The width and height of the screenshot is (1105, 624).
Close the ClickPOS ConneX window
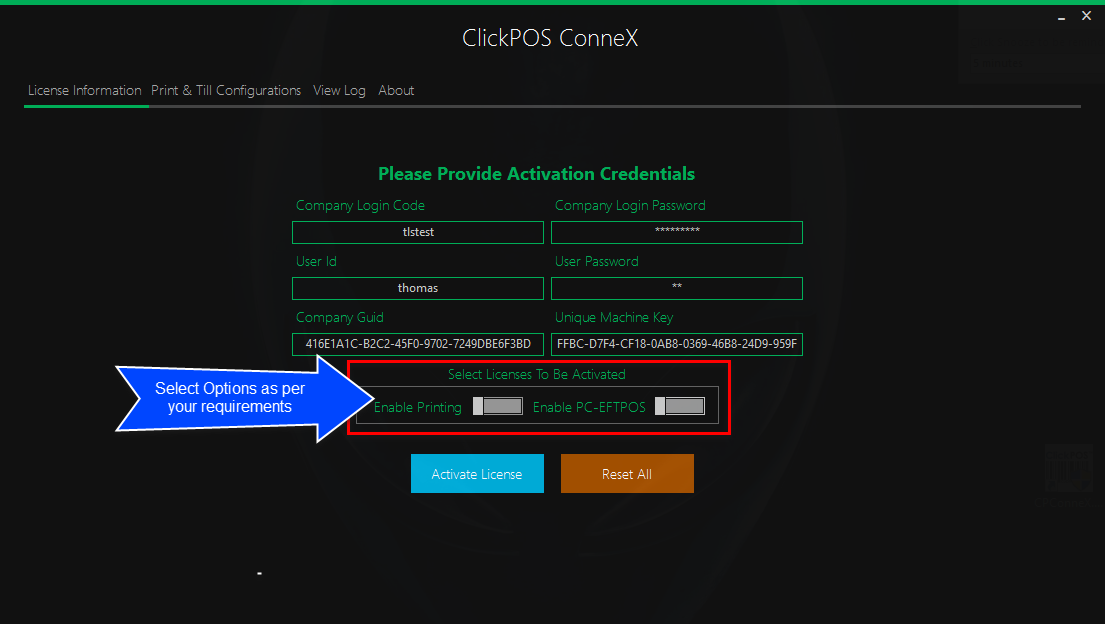click(x=1087, y=16)
